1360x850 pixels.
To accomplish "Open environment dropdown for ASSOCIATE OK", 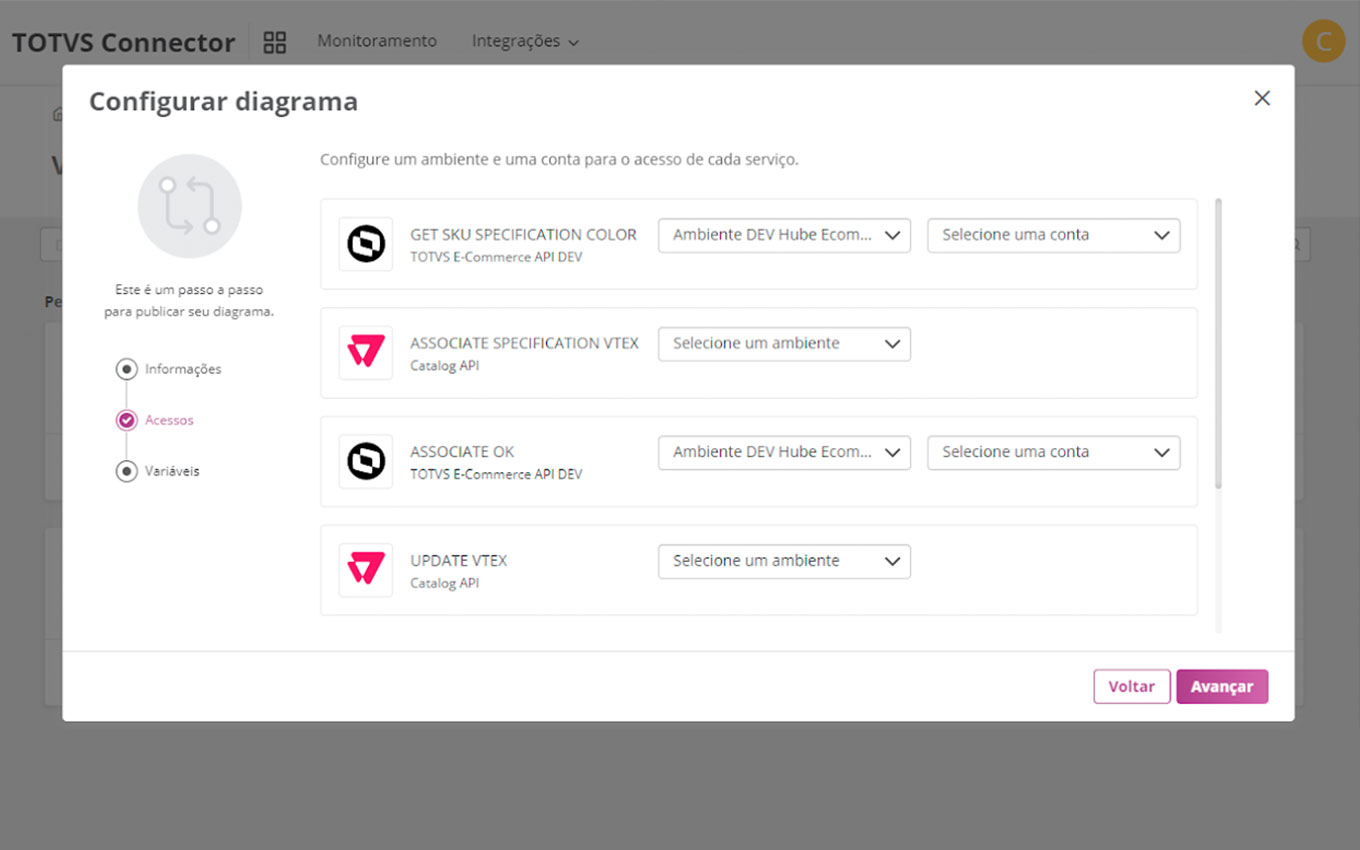I will point(784,452).
